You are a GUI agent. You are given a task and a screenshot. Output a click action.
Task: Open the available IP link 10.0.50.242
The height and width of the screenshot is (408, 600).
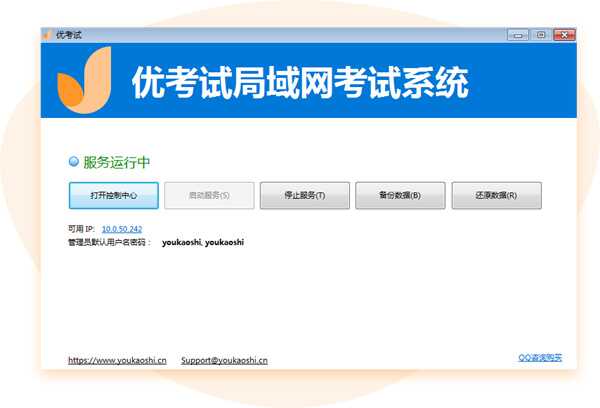click(x=122, y=229)
